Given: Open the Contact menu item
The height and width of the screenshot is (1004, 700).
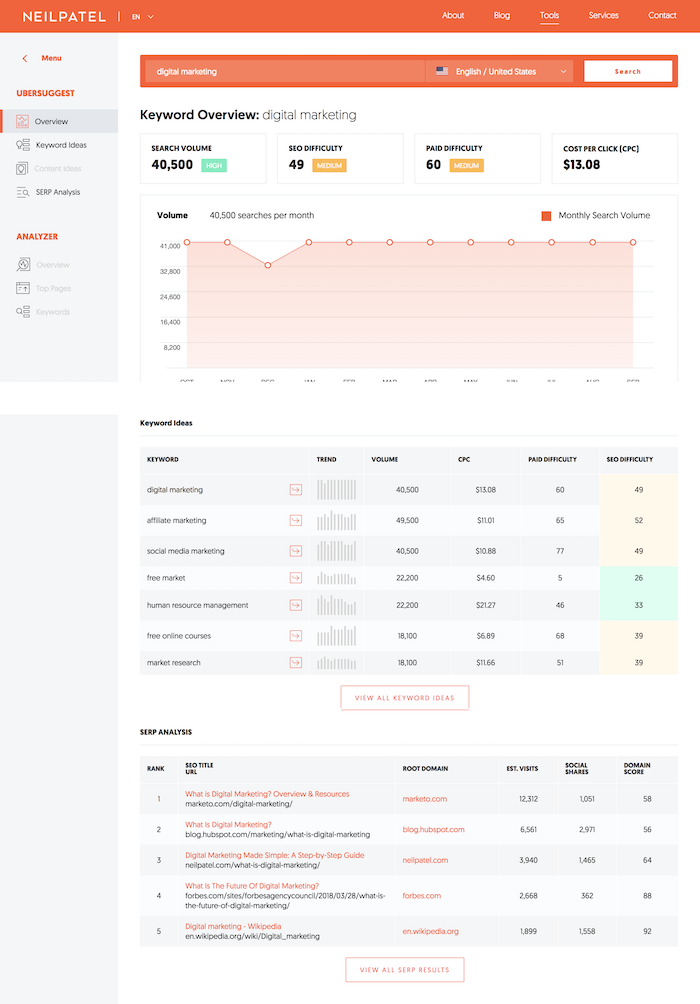Looking at the screenshot, I should point(662,15).
